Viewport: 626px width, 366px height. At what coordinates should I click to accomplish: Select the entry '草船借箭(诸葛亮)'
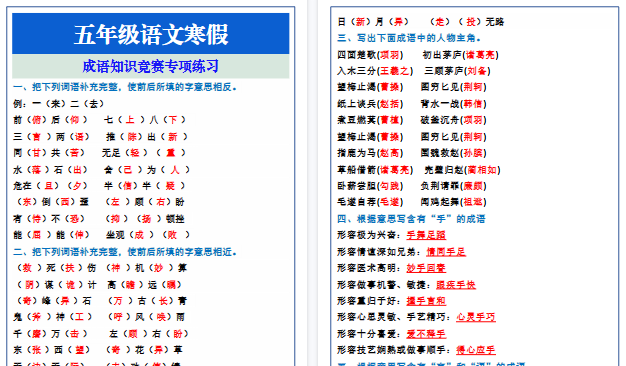[375, 170]
